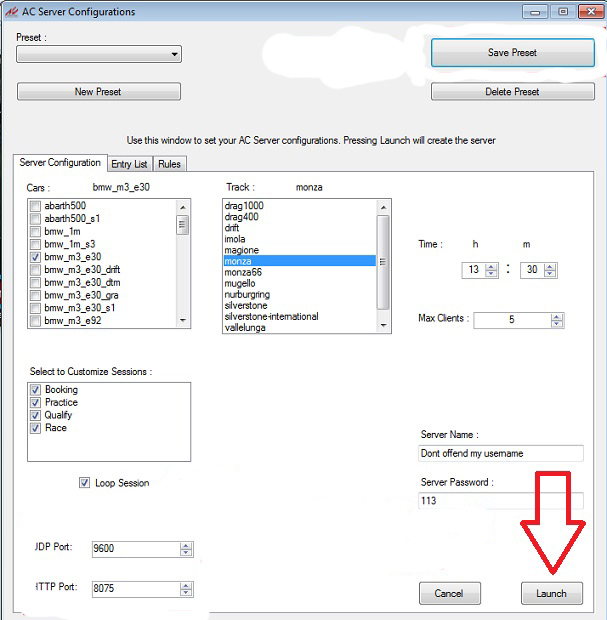
Task: Increase the HTTP Port spinner
Action: click(x=186, y=584)
